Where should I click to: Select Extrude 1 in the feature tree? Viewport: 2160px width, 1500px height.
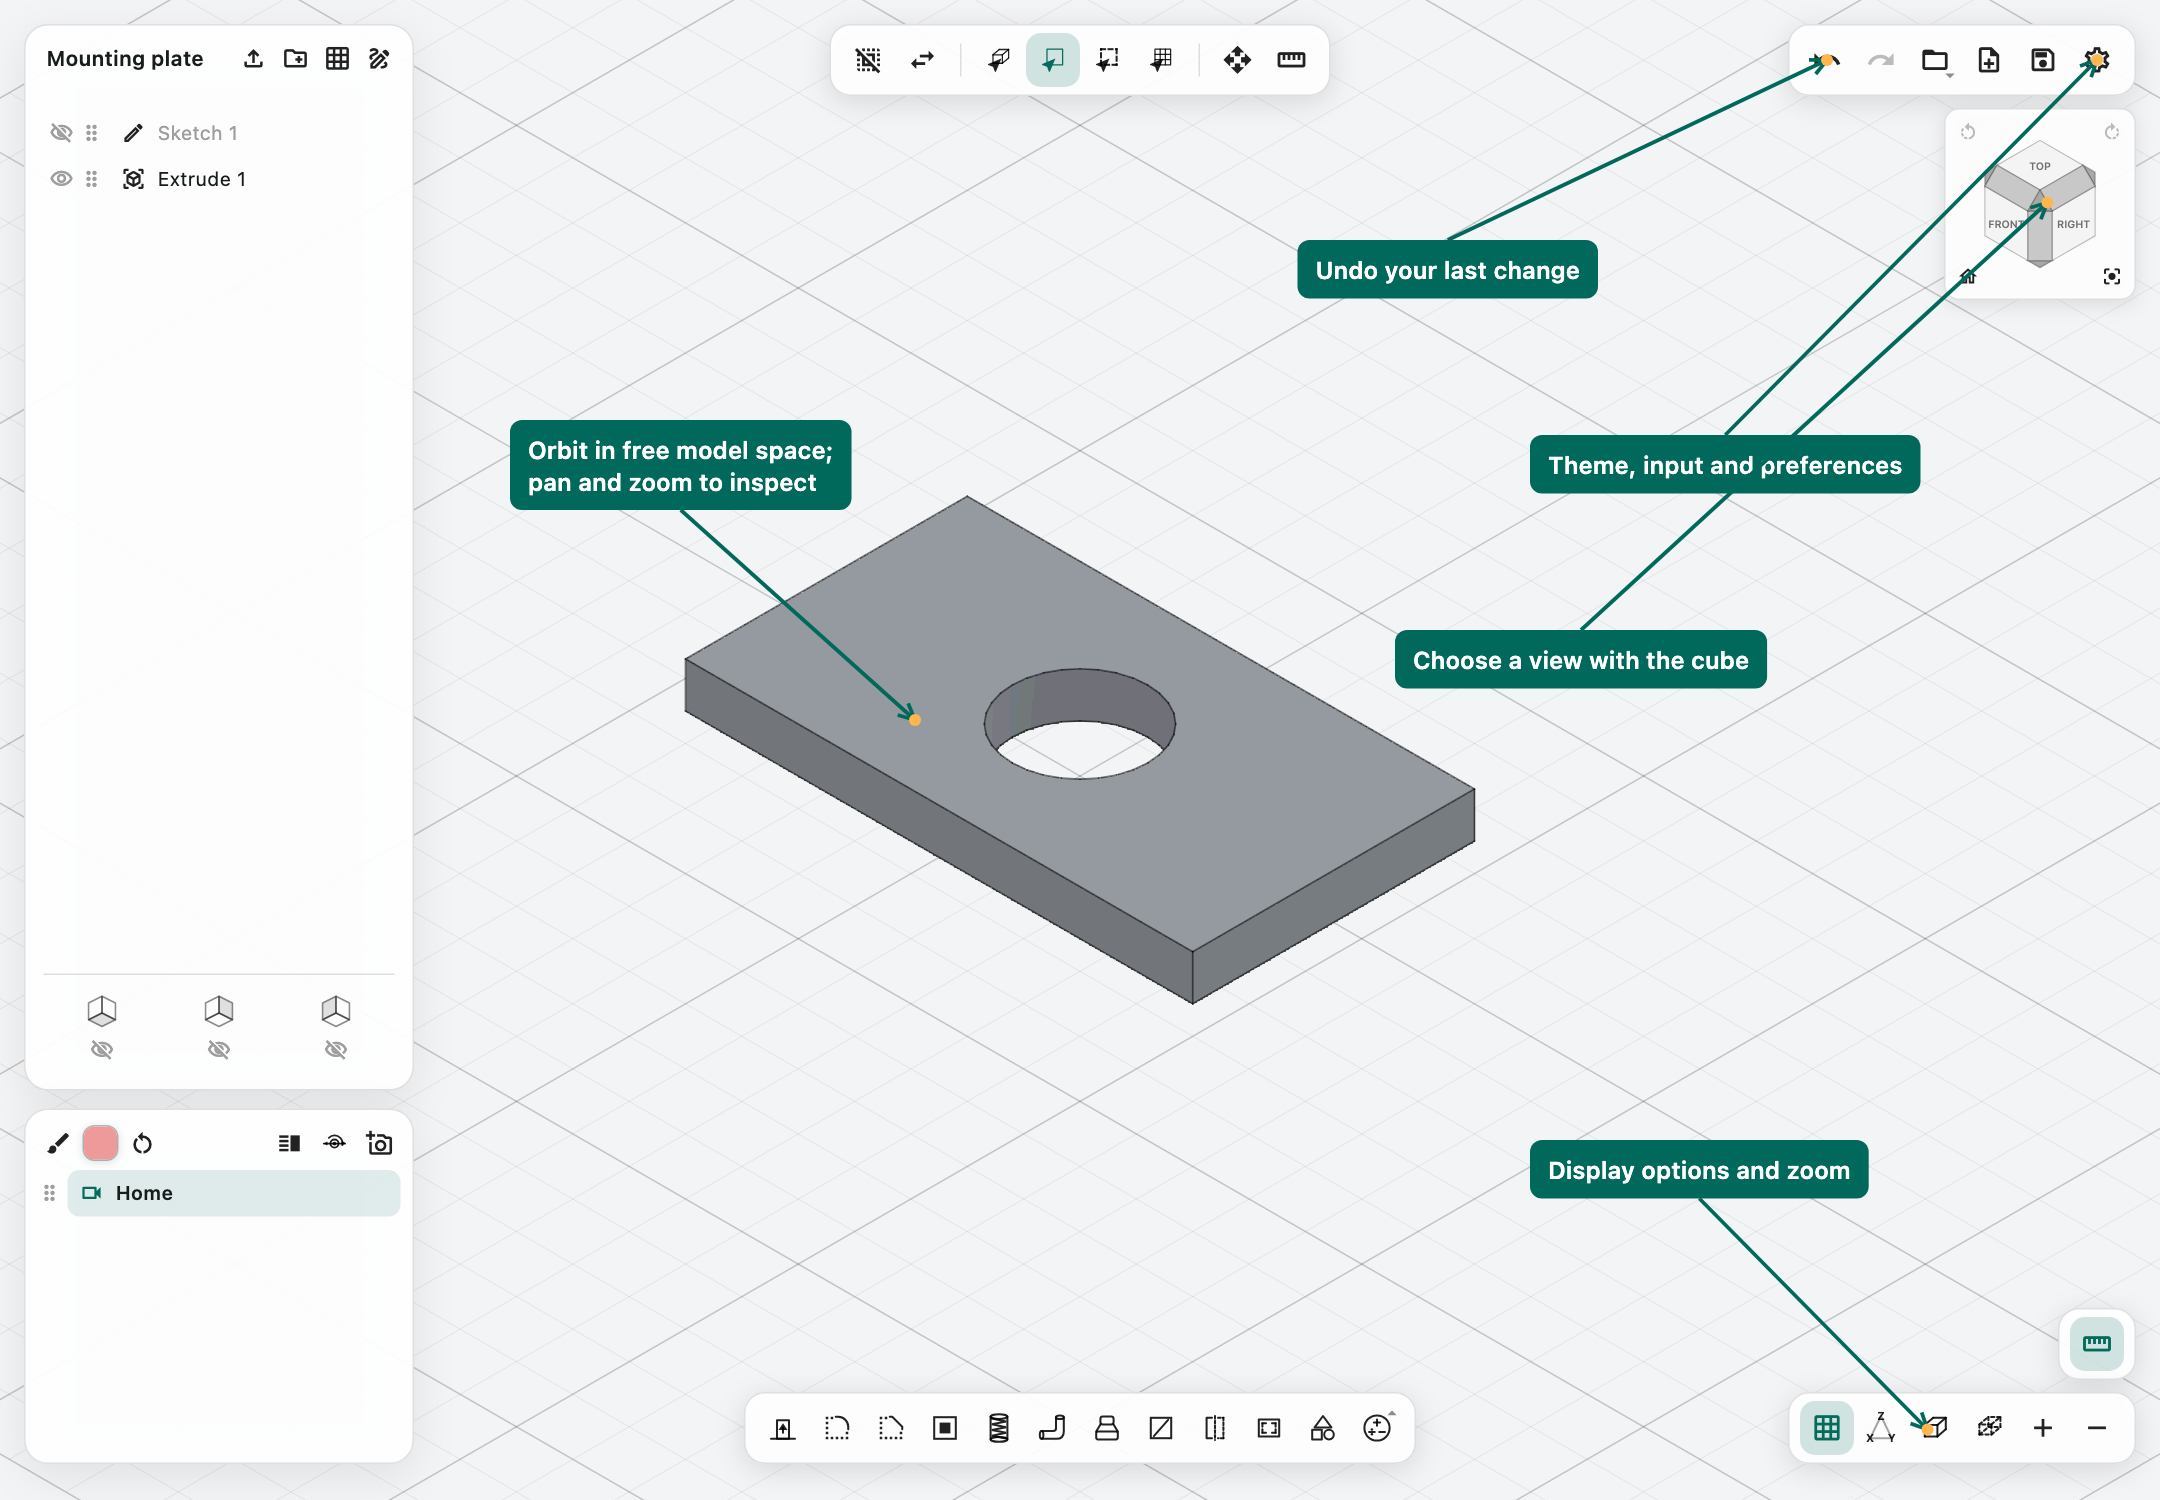click(201, 179)
